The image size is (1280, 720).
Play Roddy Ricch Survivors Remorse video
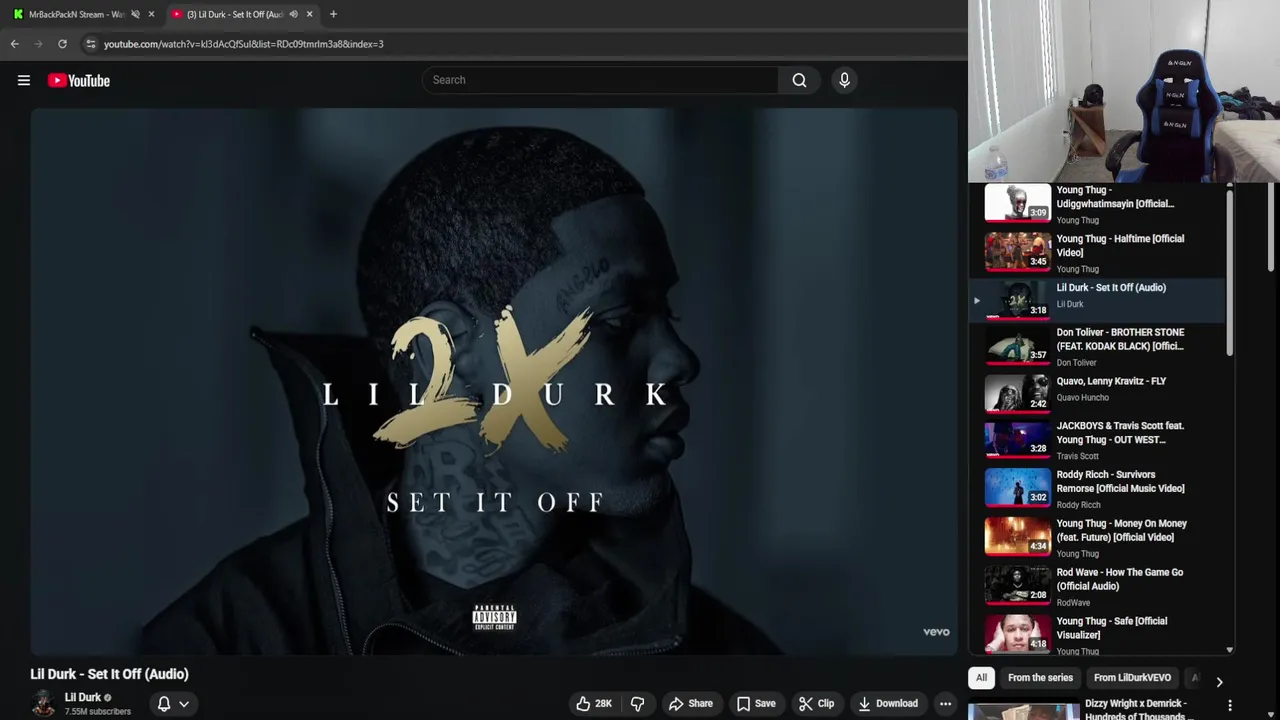click(x=1097, y=489)
